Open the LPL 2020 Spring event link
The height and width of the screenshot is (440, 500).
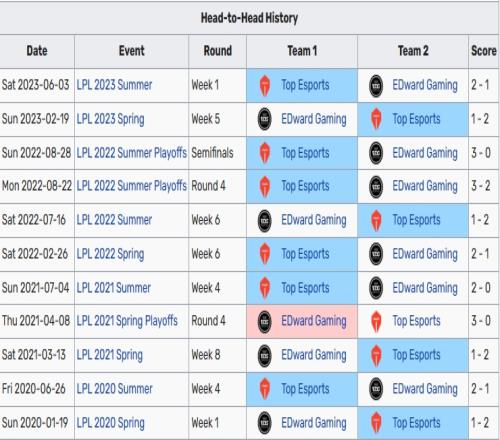click(x=111, y=423)
